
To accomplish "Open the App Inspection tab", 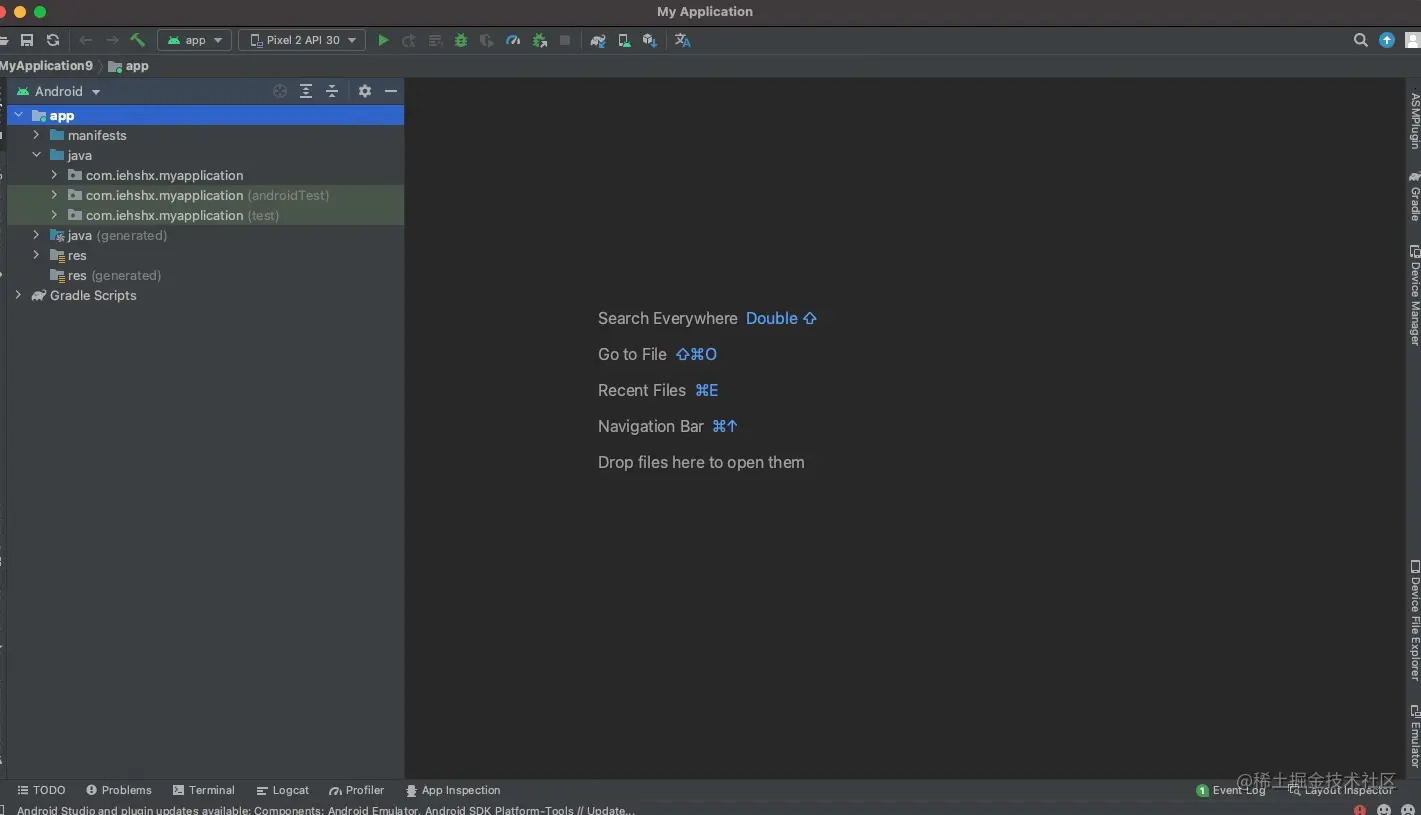I will pos(452,790).
